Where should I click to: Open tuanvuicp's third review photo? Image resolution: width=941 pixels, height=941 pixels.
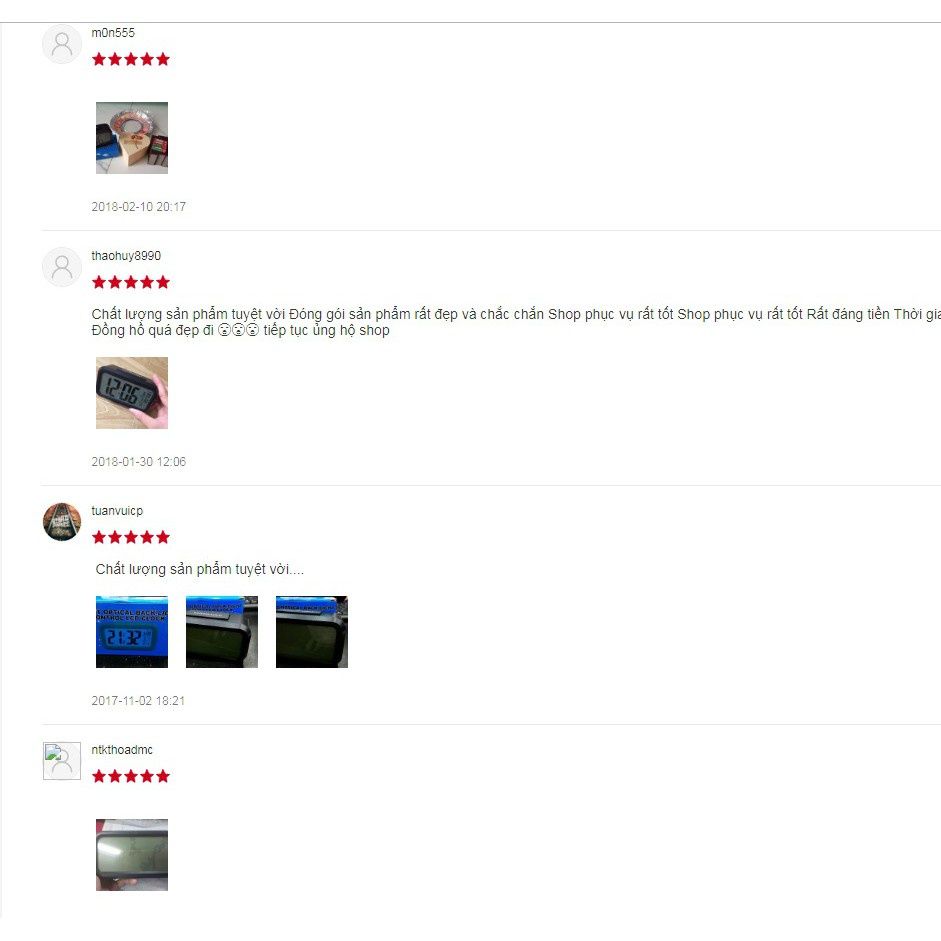(312, 632)
